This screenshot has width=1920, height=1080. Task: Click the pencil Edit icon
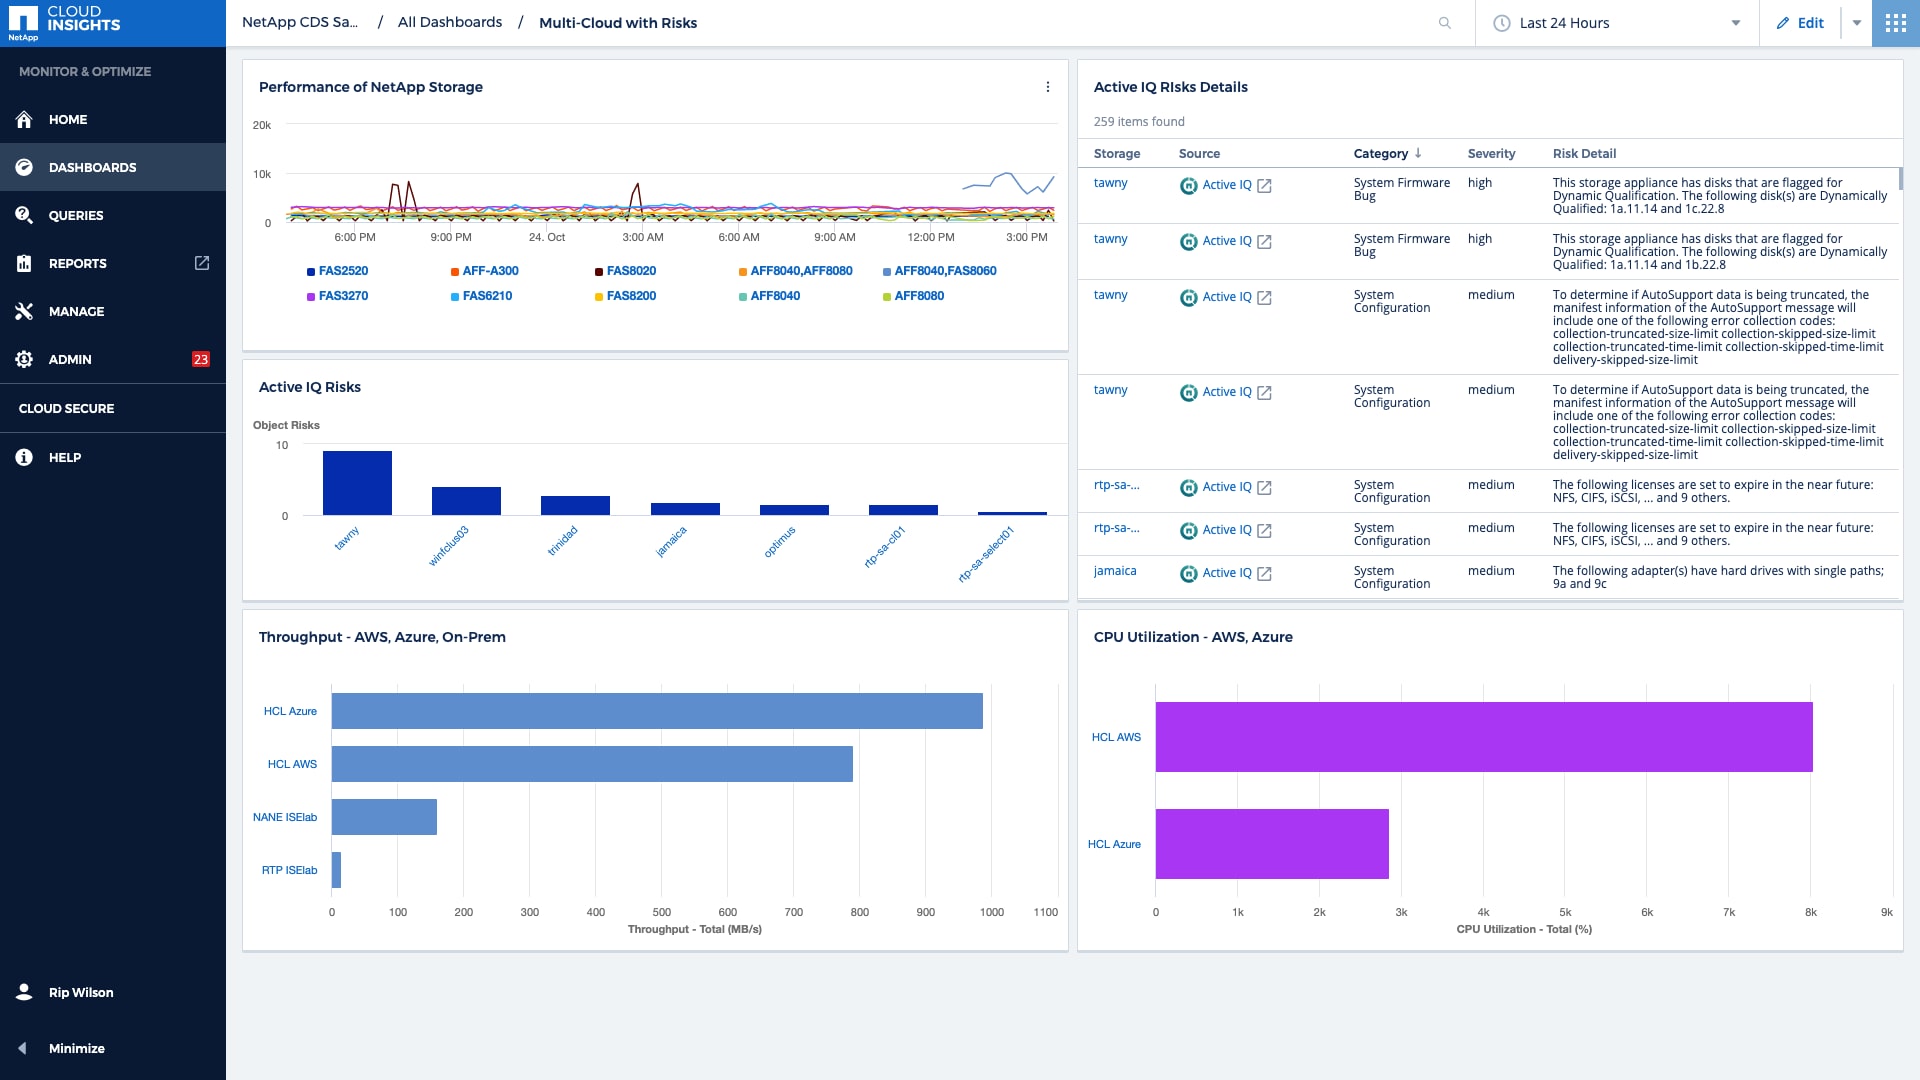point(1783,23)
